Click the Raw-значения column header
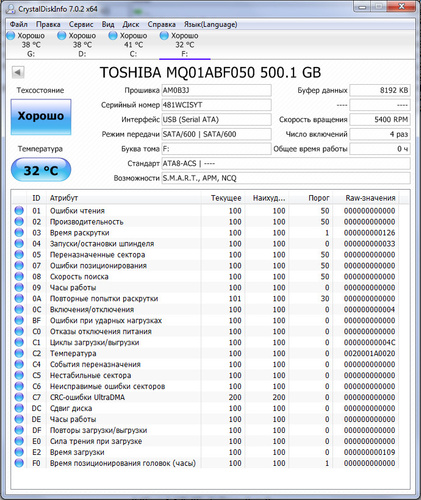 click(x=370, y=198)
